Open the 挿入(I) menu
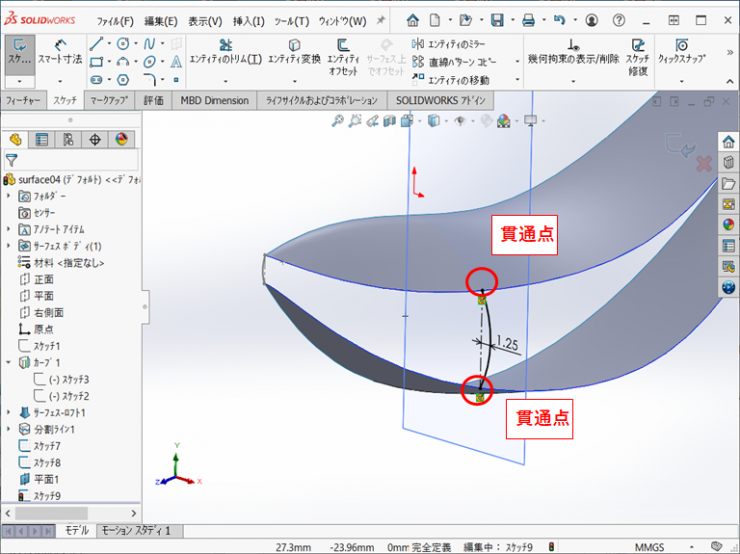740x554 pixels. pos(248,21)
